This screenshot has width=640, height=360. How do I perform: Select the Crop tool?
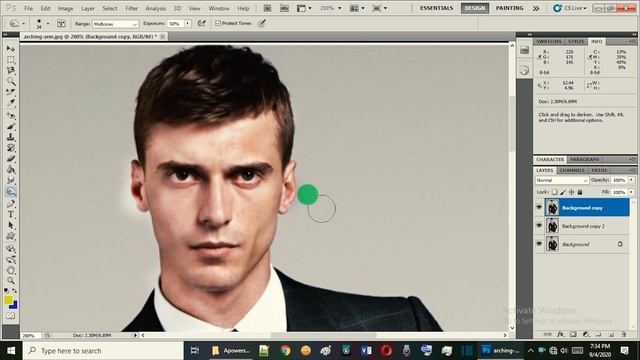click(11, 93)
